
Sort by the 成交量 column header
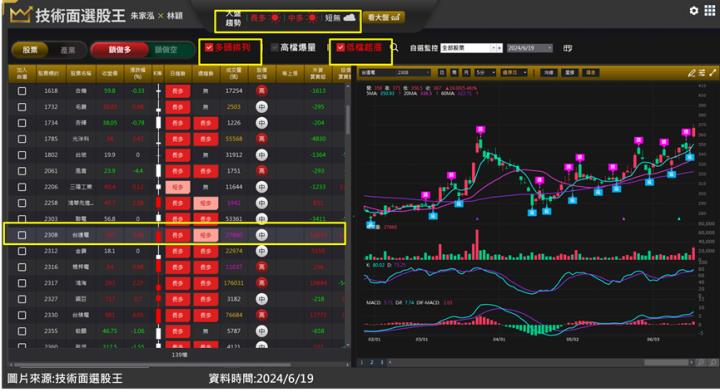point(233,74)
